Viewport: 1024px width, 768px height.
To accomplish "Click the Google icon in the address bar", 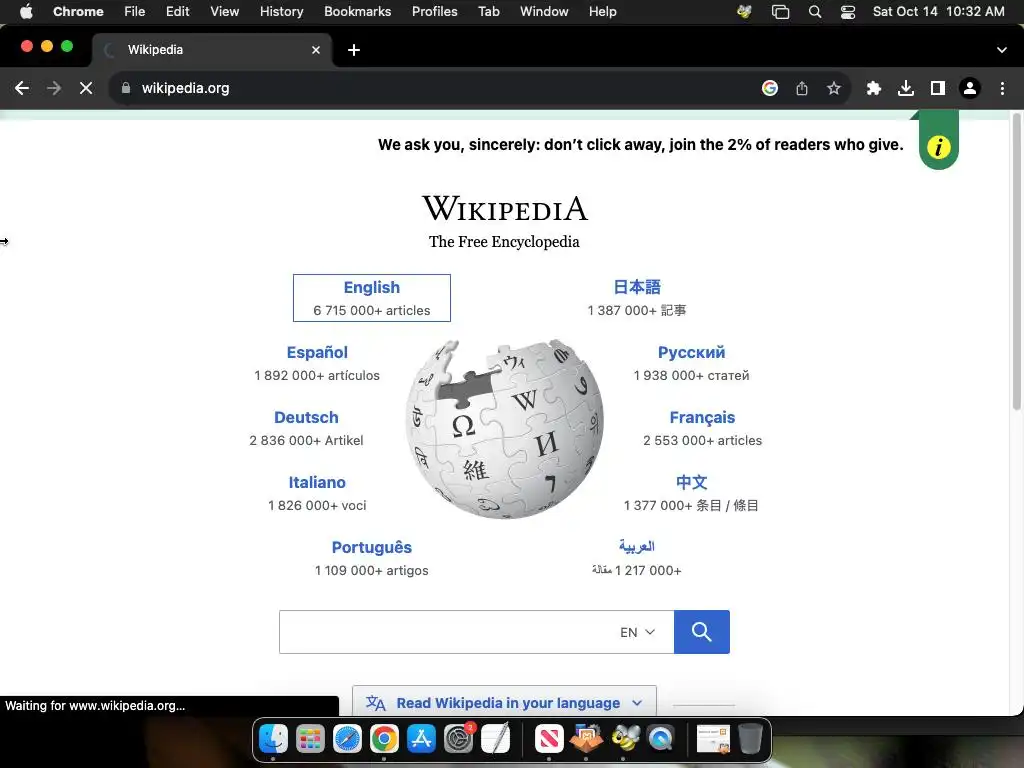I will pyautogui.click(x=770, y=88).
